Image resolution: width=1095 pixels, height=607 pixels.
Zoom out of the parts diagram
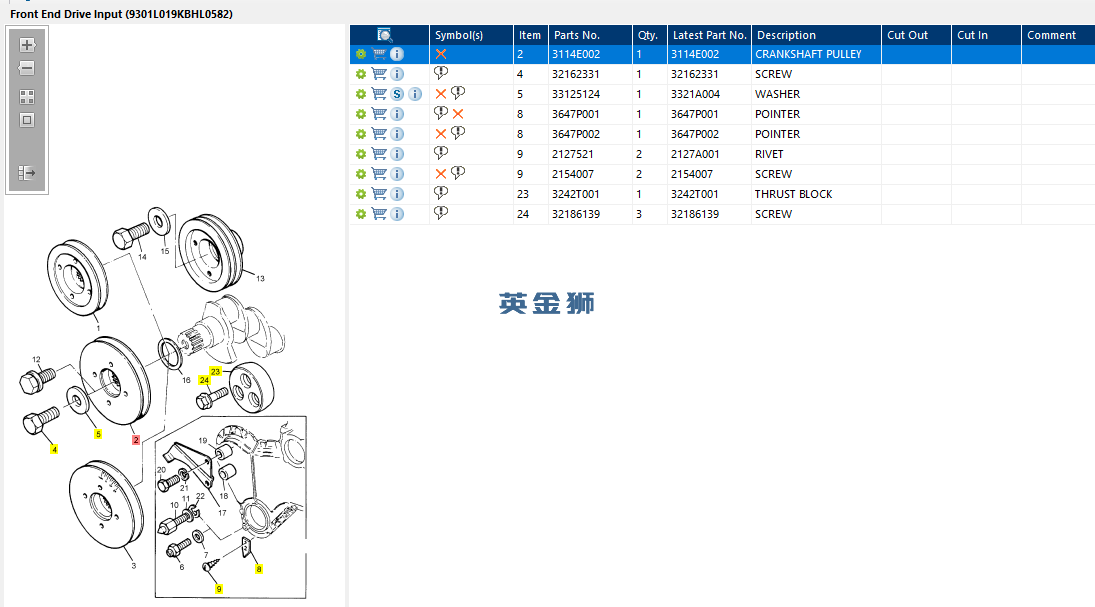click(x=27, y=68)
